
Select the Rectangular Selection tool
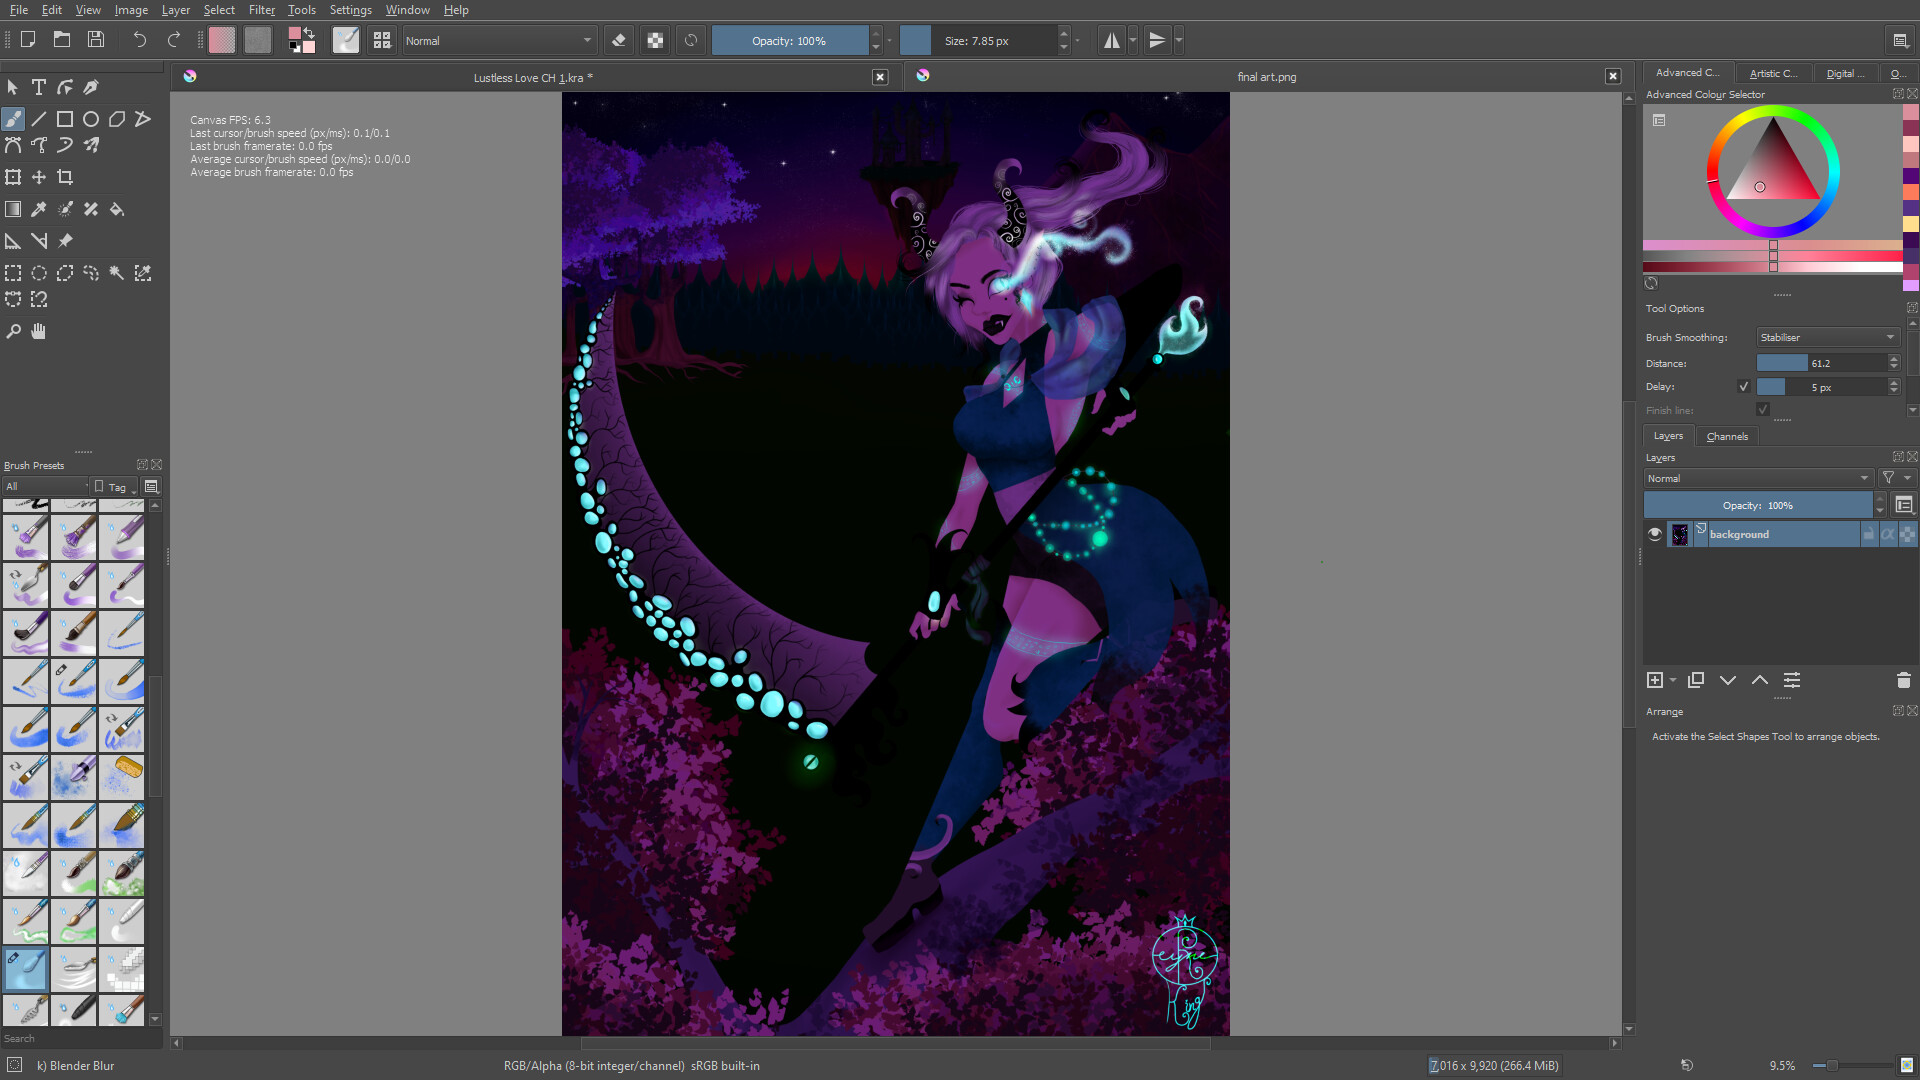click(13, 273)
